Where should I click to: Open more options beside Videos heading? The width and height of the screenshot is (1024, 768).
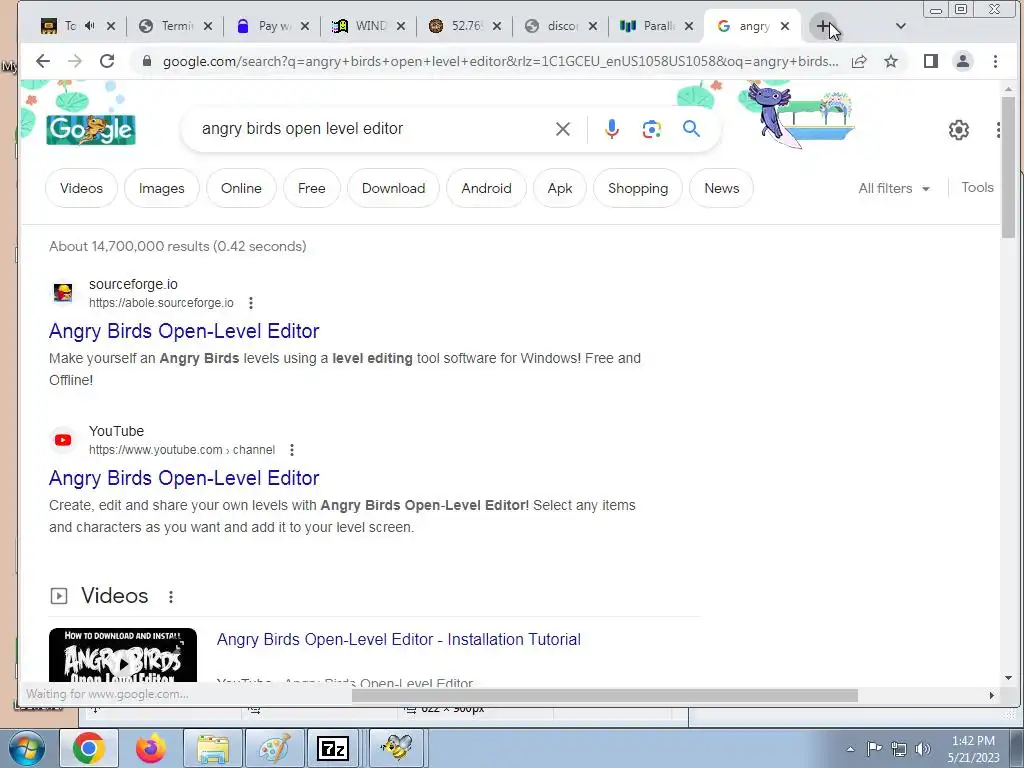pos(170,597)
